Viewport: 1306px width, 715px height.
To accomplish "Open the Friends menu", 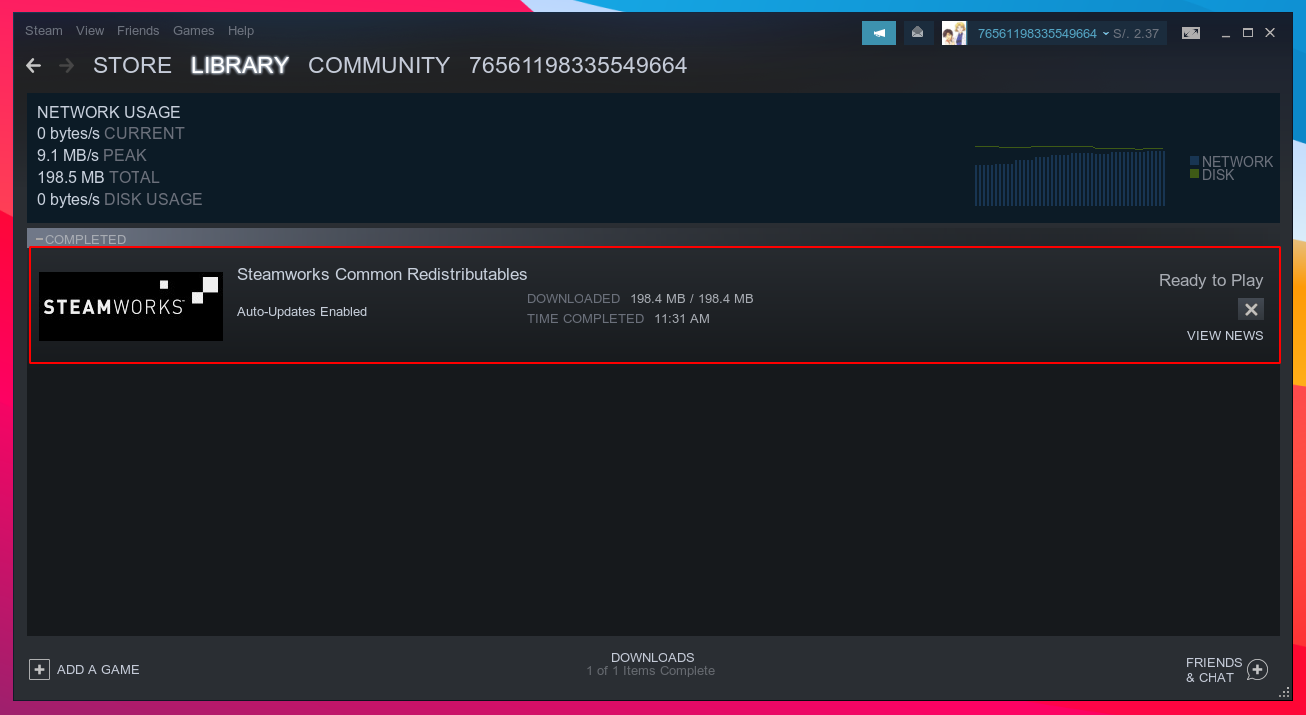I will pos(138,31).
